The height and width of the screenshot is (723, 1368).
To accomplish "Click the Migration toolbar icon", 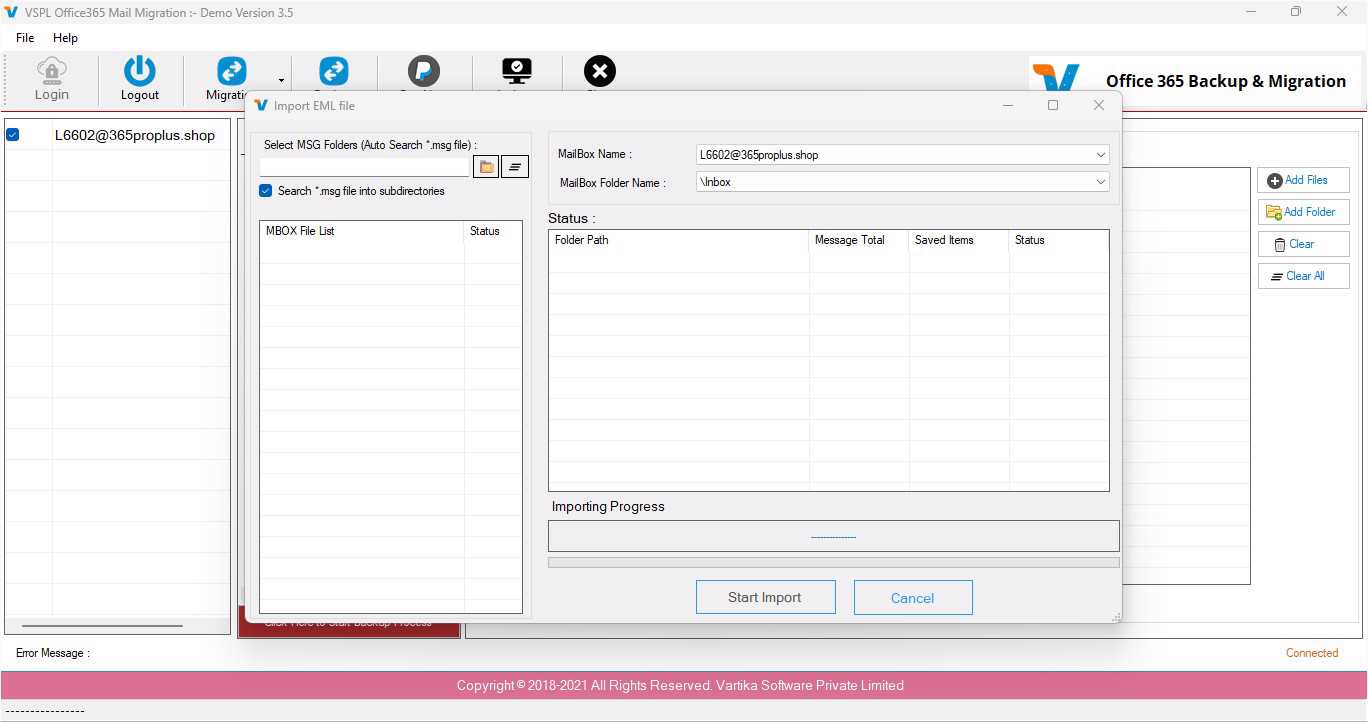I will 232,71.
